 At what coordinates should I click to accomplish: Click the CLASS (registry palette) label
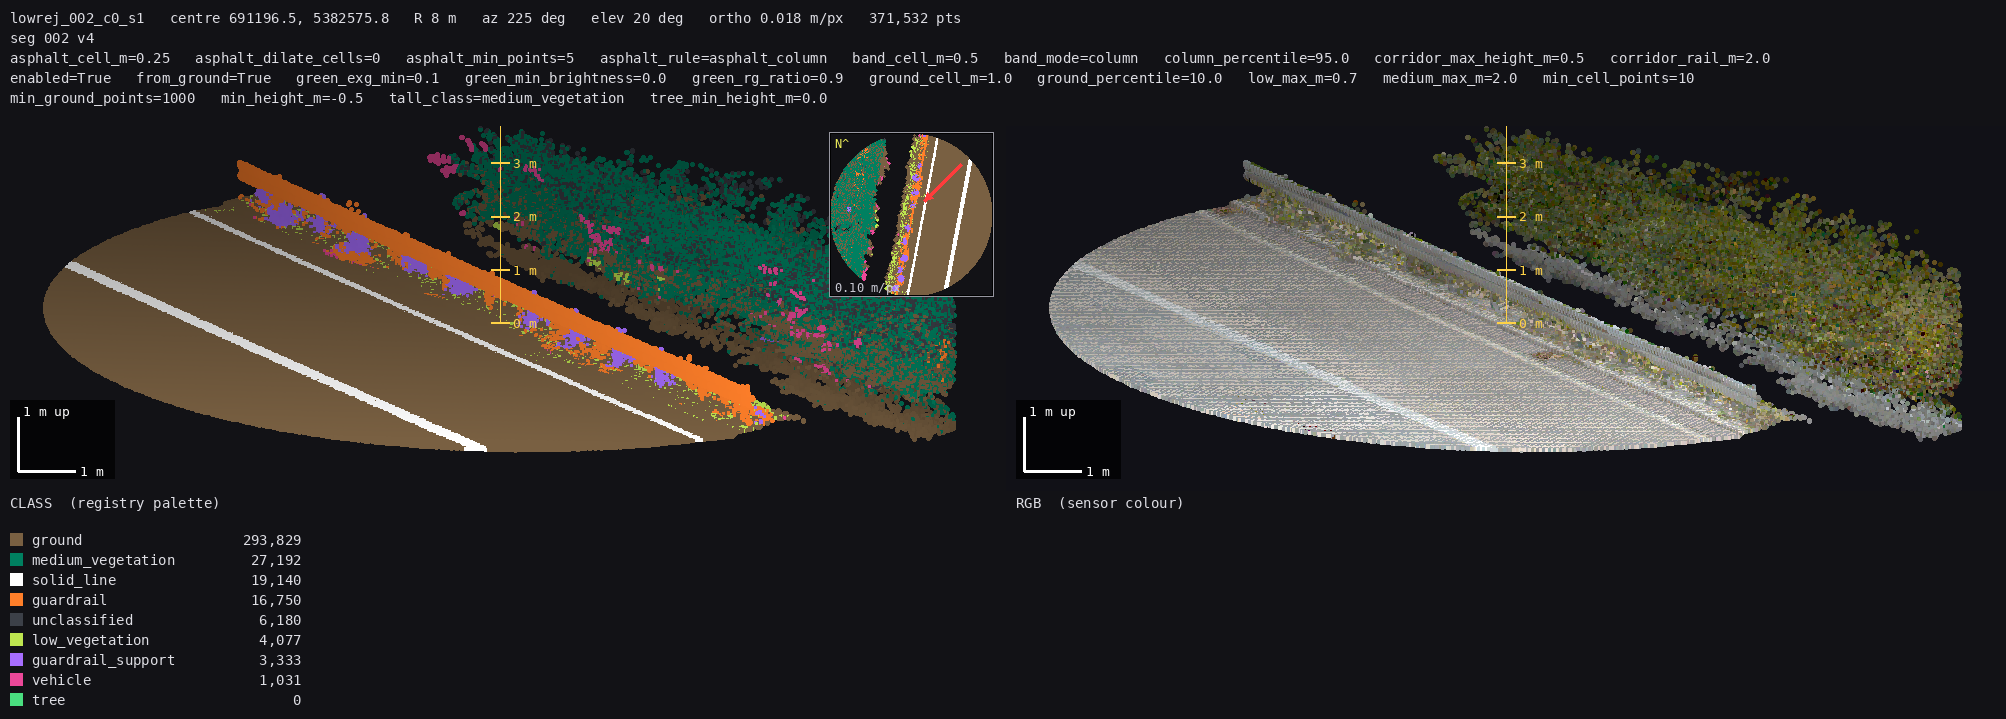point(115,503)
